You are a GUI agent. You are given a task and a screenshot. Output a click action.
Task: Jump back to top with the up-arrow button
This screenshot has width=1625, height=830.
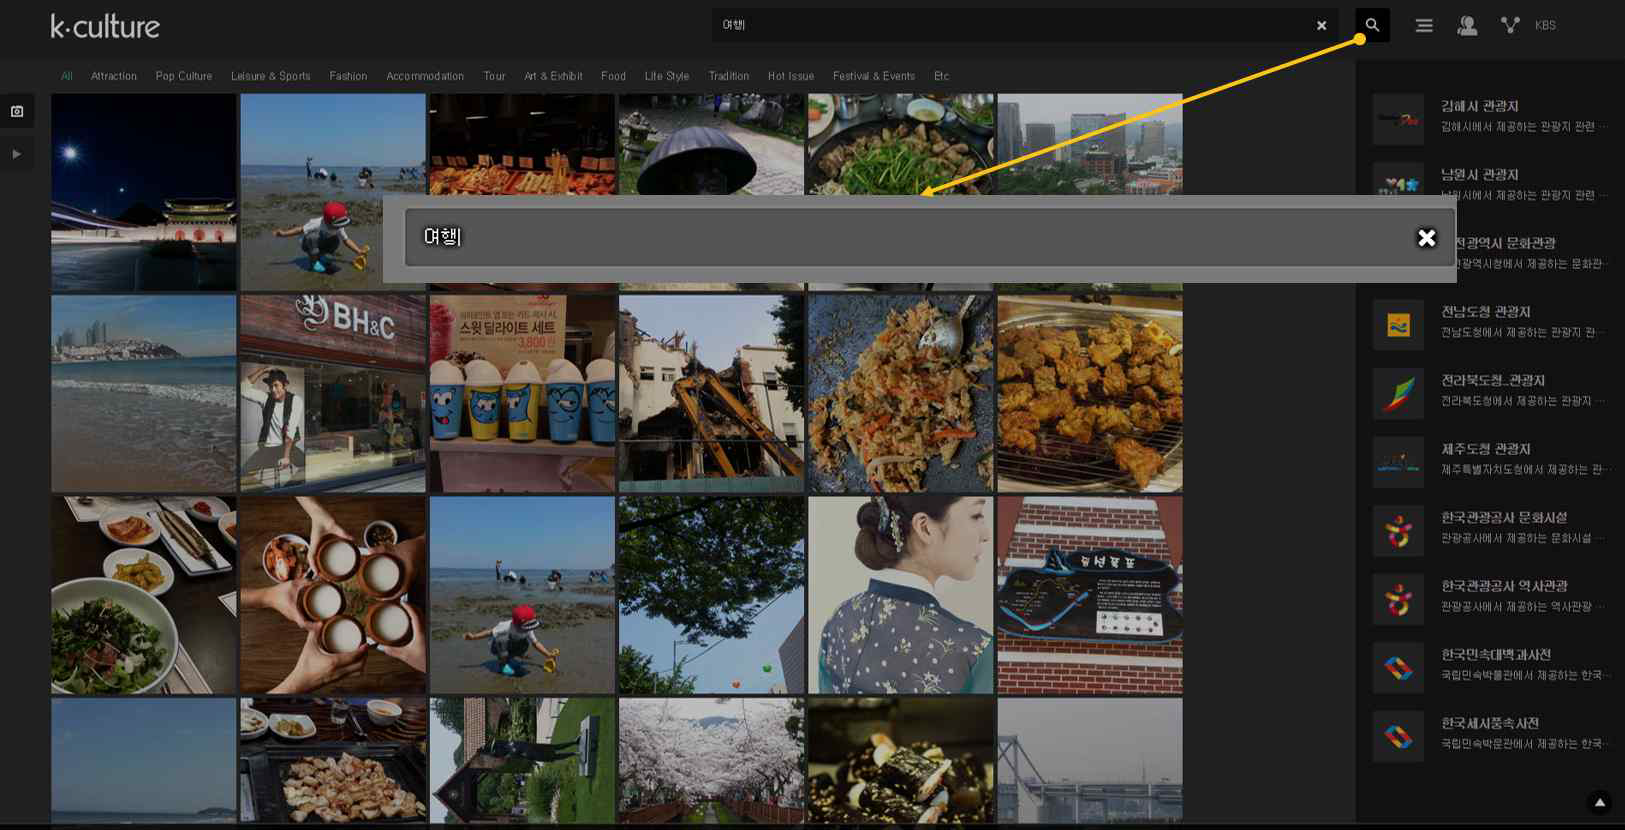(x=1599, y=802)
